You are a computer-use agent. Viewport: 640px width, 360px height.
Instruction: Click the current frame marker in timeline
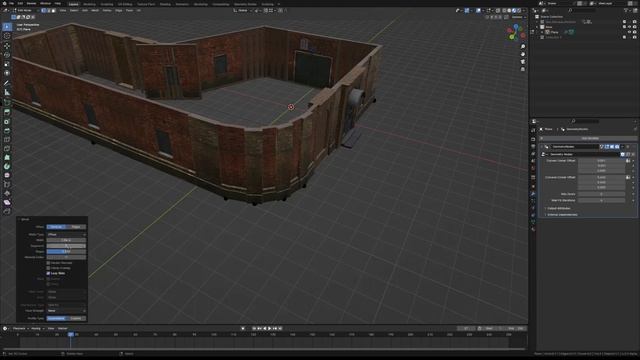tap(71, 335)
